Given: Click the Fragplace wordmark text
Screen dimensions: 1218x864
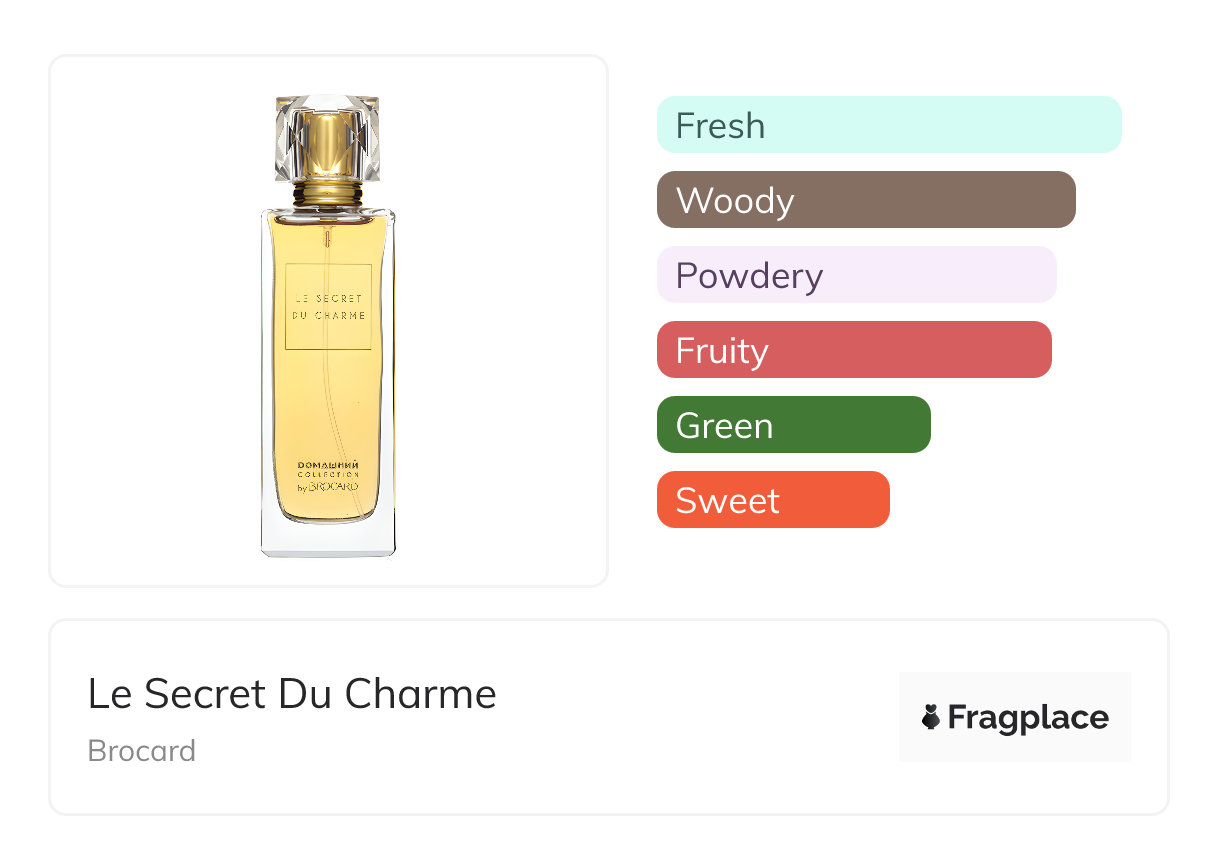Looking at the screenshot, I should coord(1028,717).
